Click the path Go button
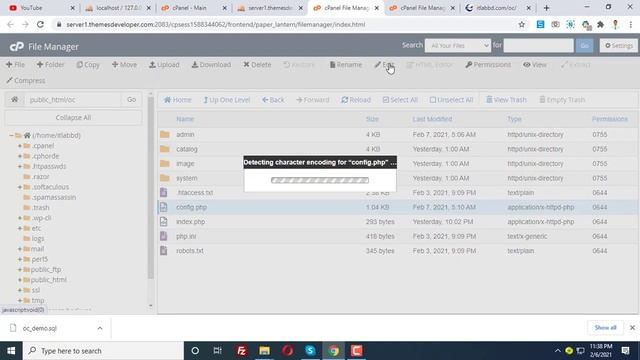Viewport: 640px width, 360px height. (131, 100)
